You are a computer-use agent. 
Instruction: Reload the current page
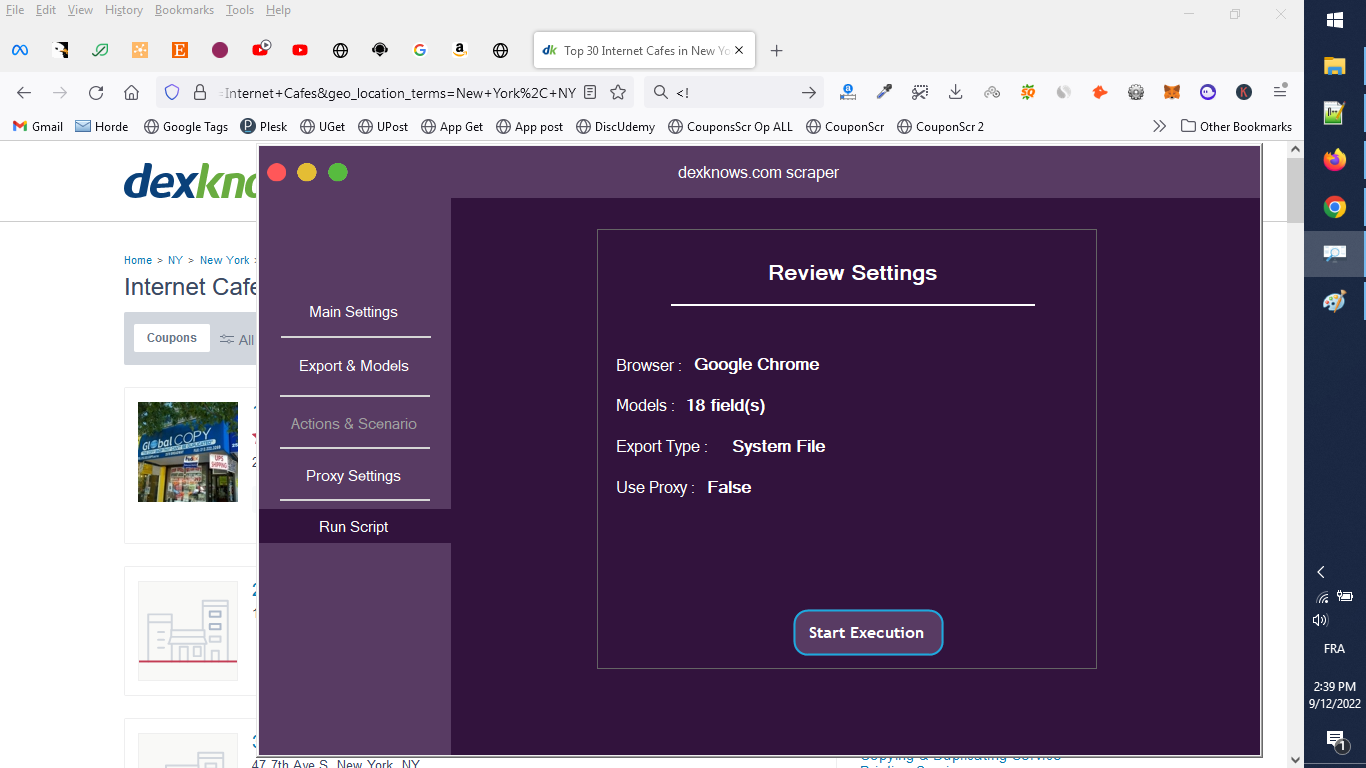click(96, 93)
